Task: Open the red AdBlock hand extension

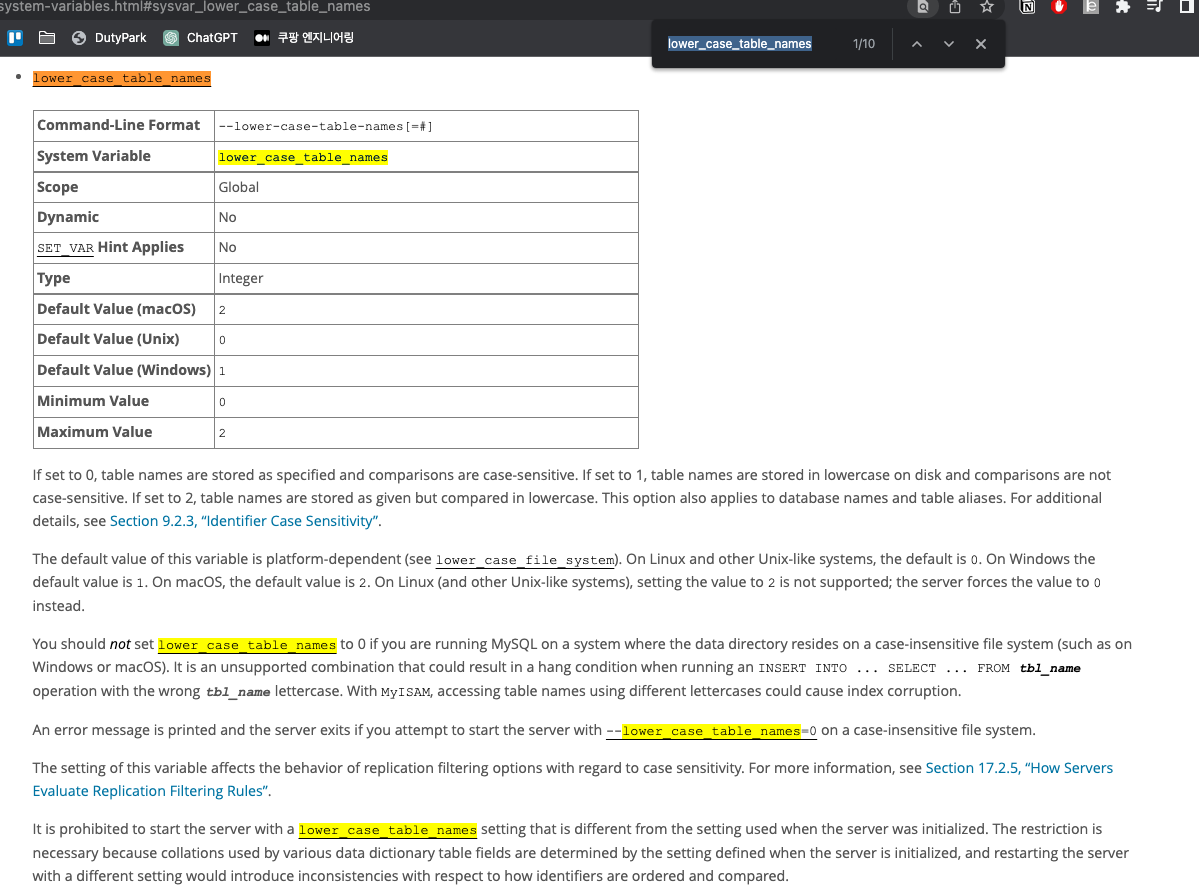Action: [x=1059, y=7]
